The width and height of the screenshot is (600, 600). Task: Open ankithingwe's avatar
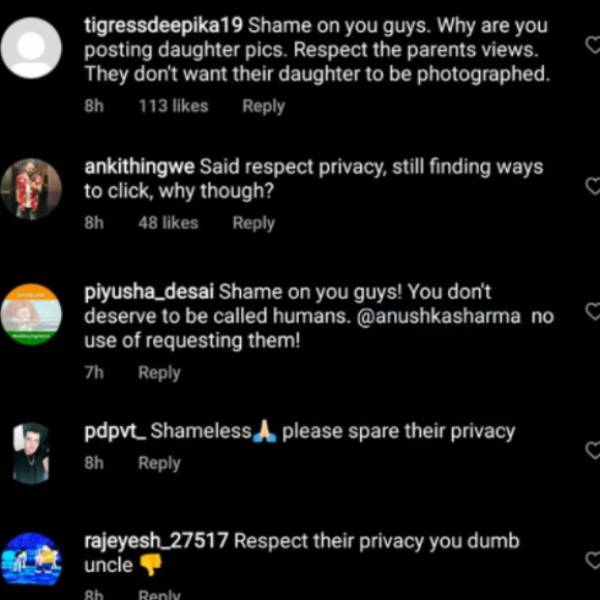[x=31, y=188]
